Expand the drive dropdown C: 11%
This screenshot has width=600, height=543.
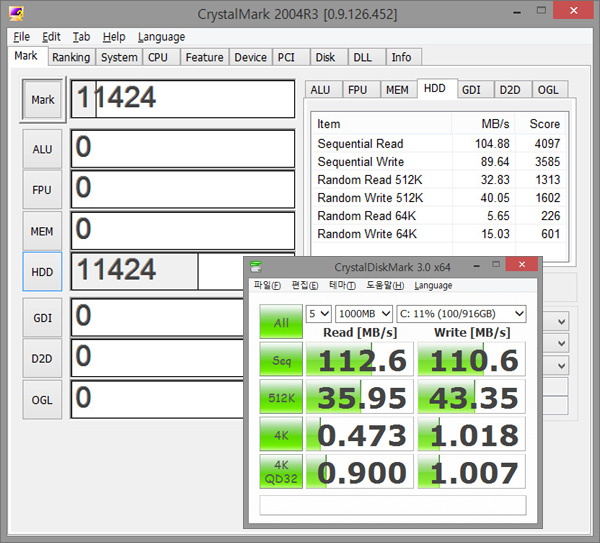tap(461, 314)
